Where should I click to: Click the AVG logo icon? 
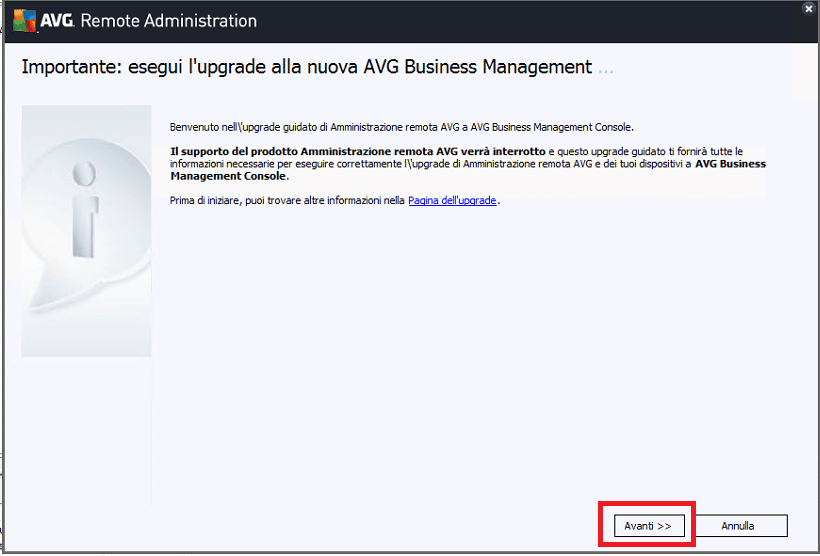pos(25,21)
